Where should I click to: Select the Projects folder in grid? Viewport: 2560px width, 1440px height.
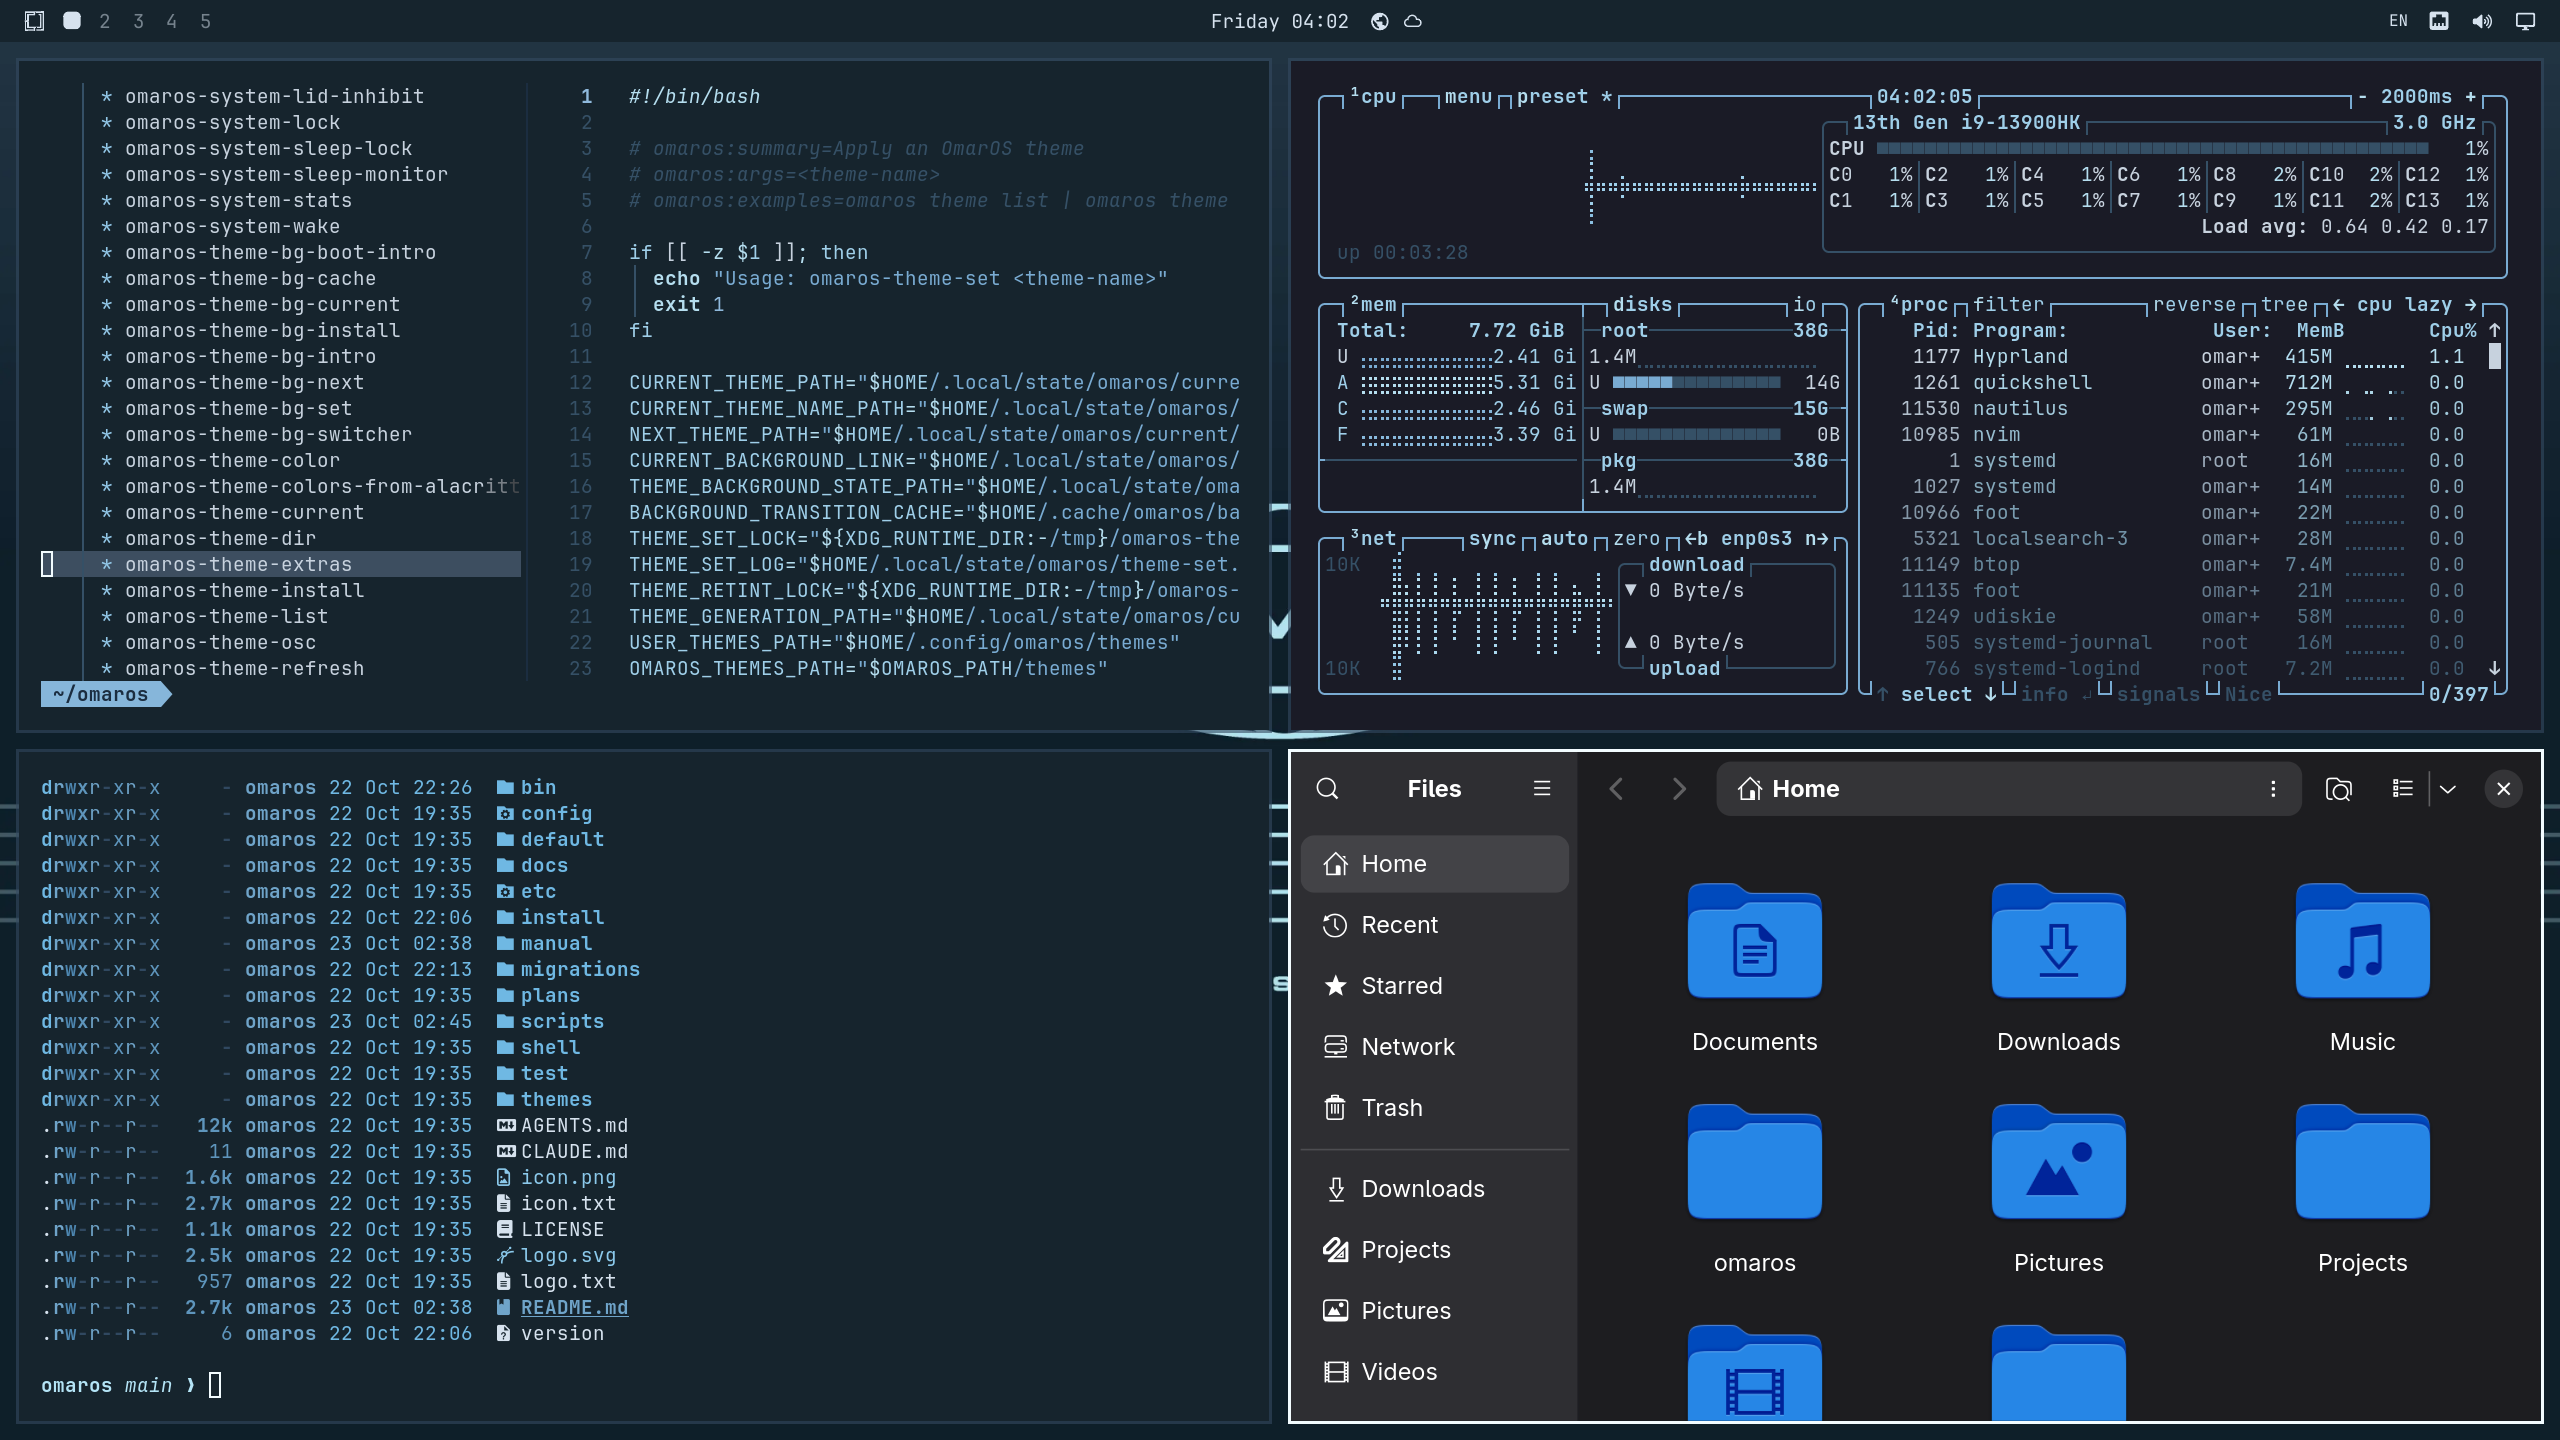coord(2362,1162)
